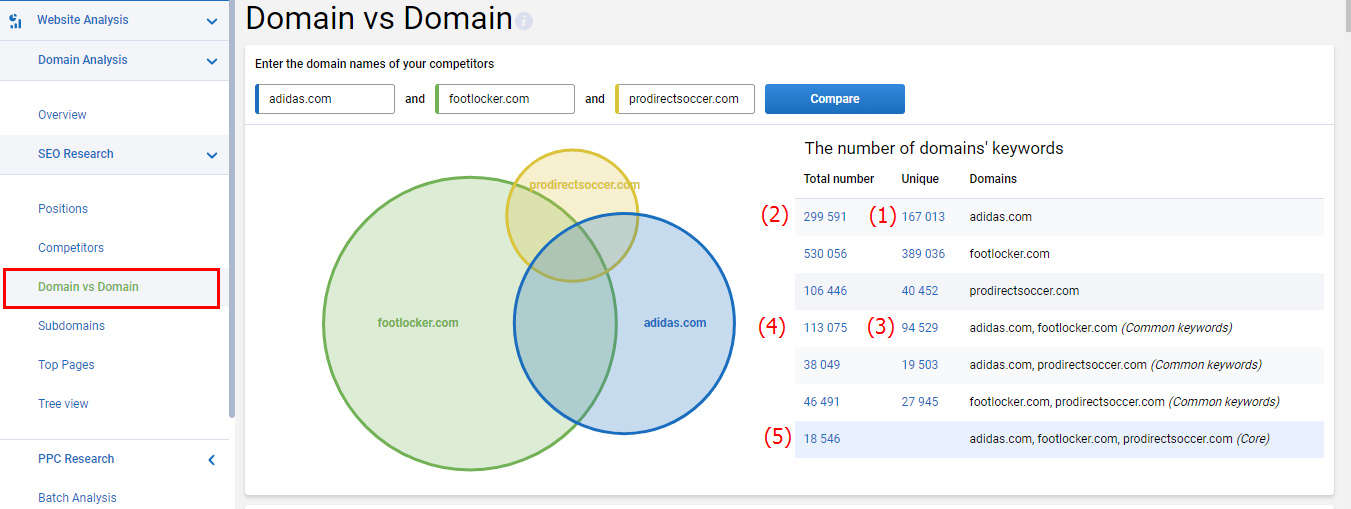The height and width of the screenshot is (509, 1351).
Task: Click the info icon beside Domain vs Domain title
Action: 524,21
